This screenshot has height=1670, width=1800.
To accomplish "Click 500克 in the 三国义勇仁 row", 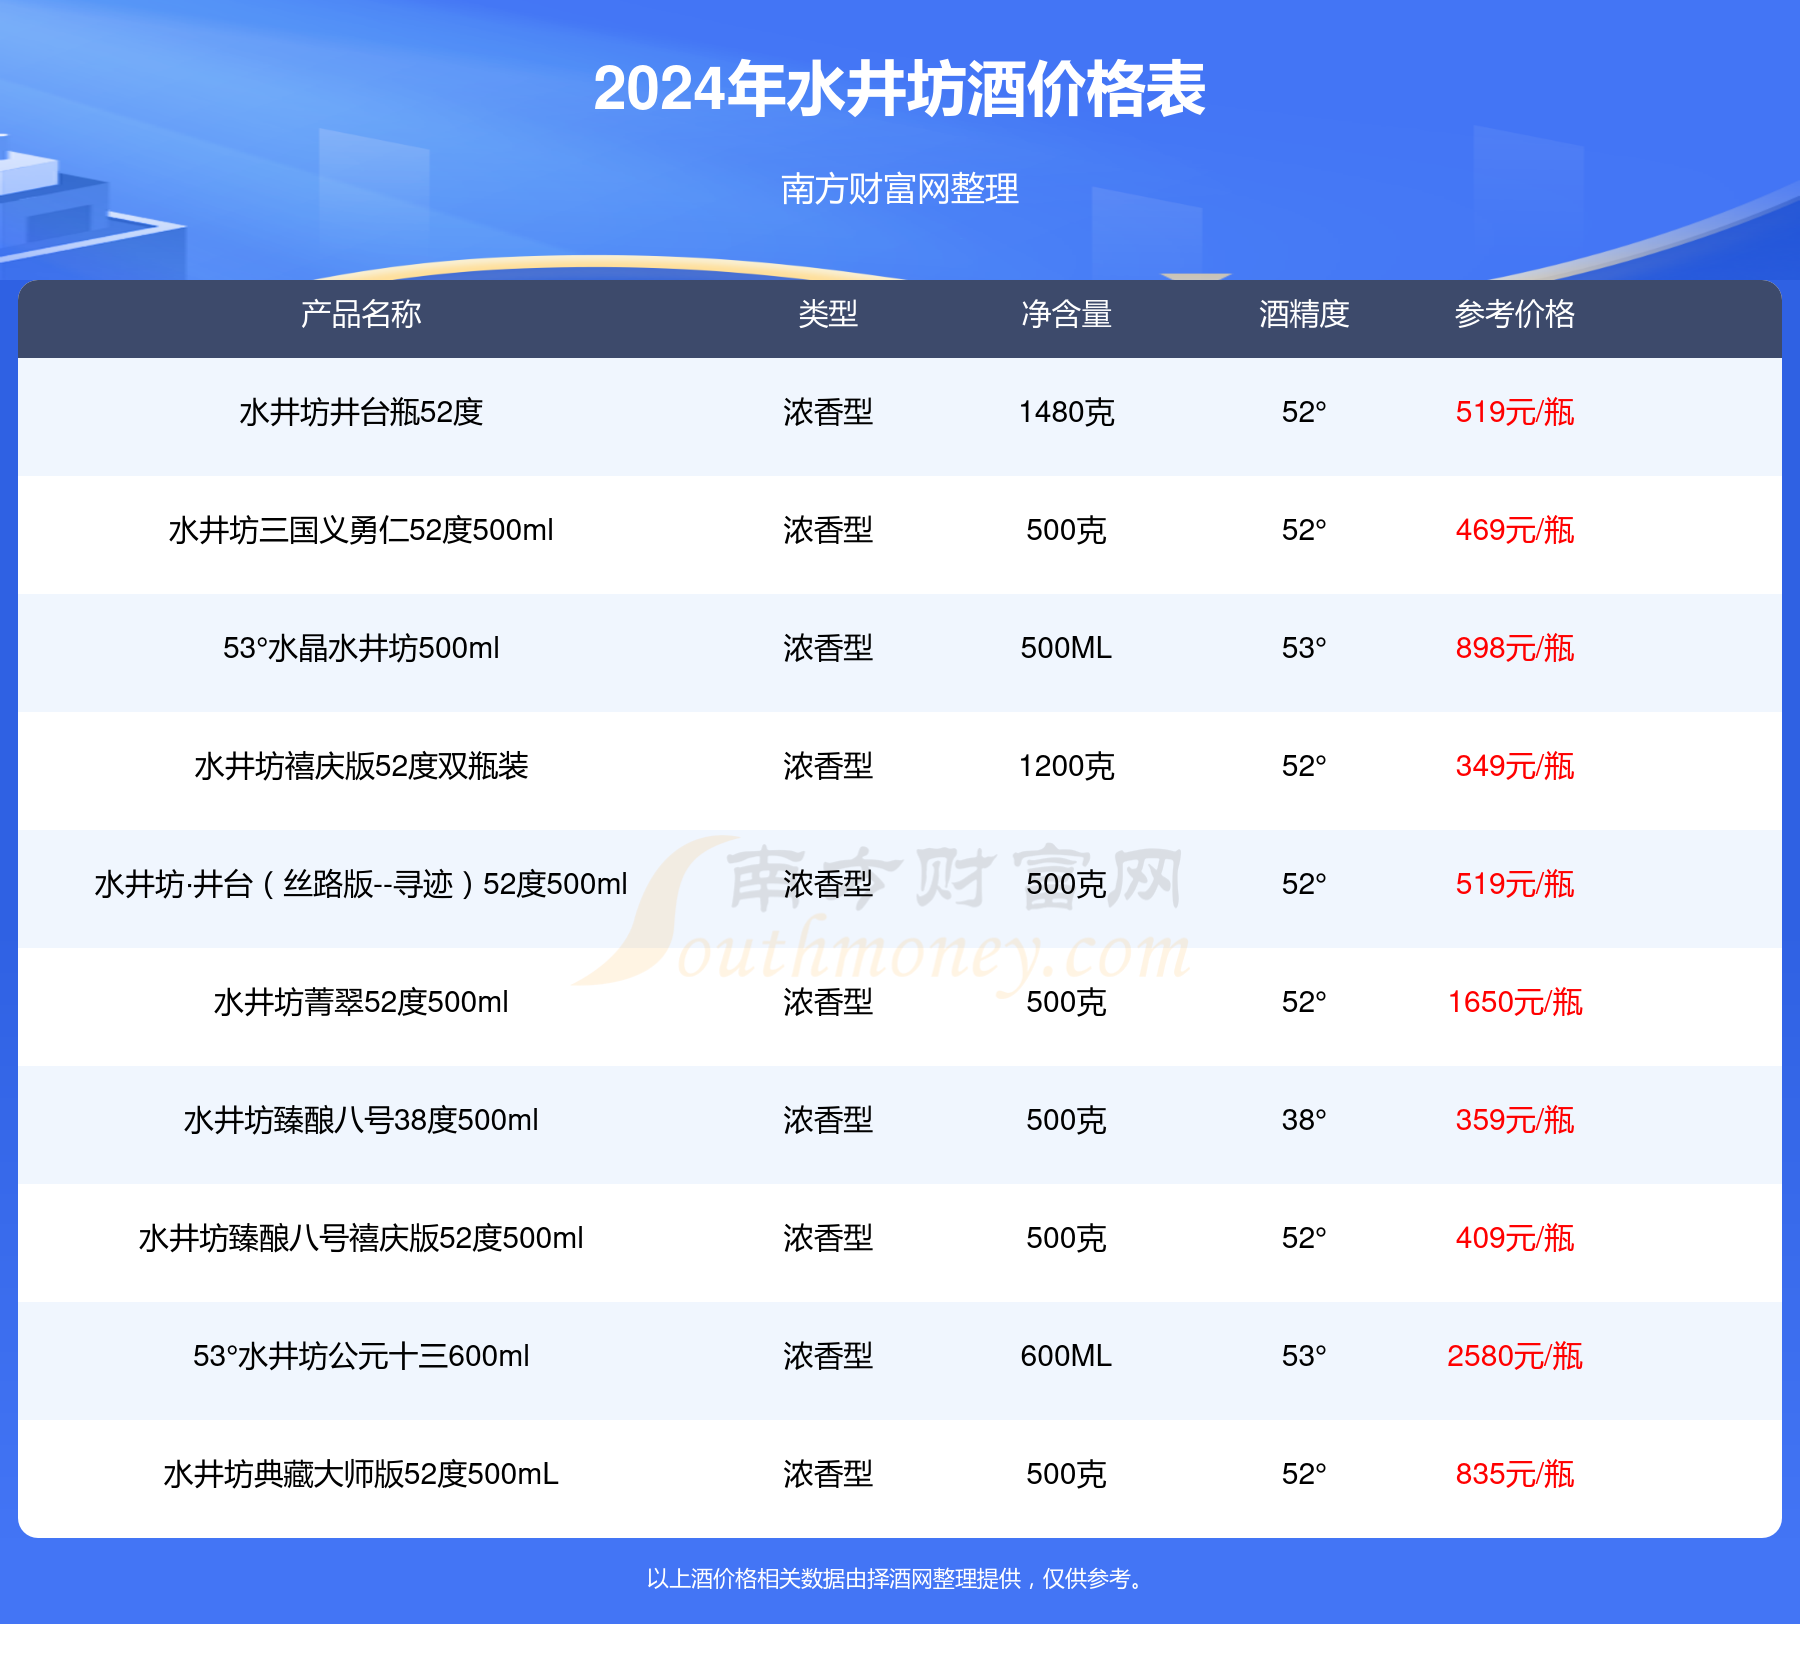I will (x=1066, y=530).
